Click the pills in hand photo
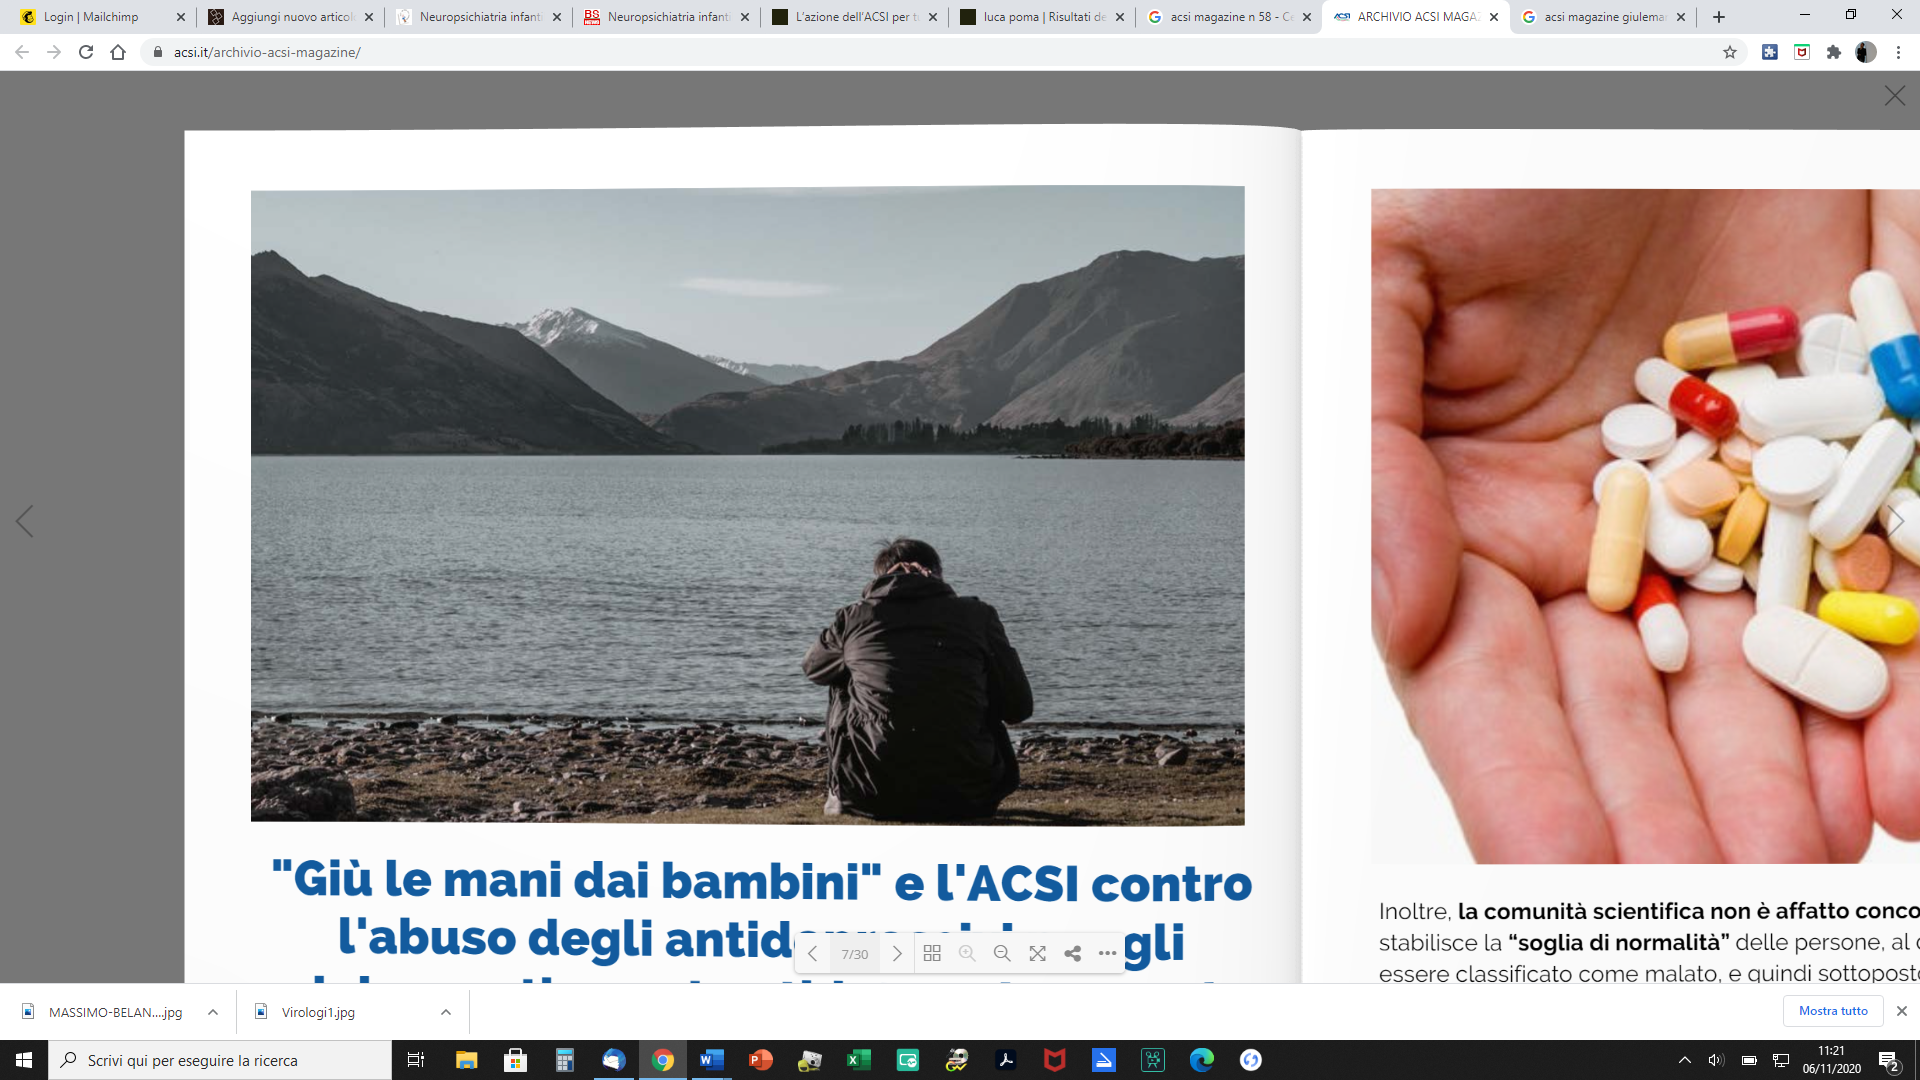Viewport: 1920px width, 1080px height. point(1645,526)
